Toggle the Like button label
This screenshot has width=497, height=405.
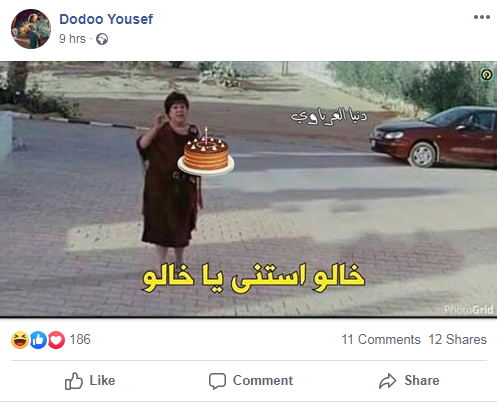(102, 380)
